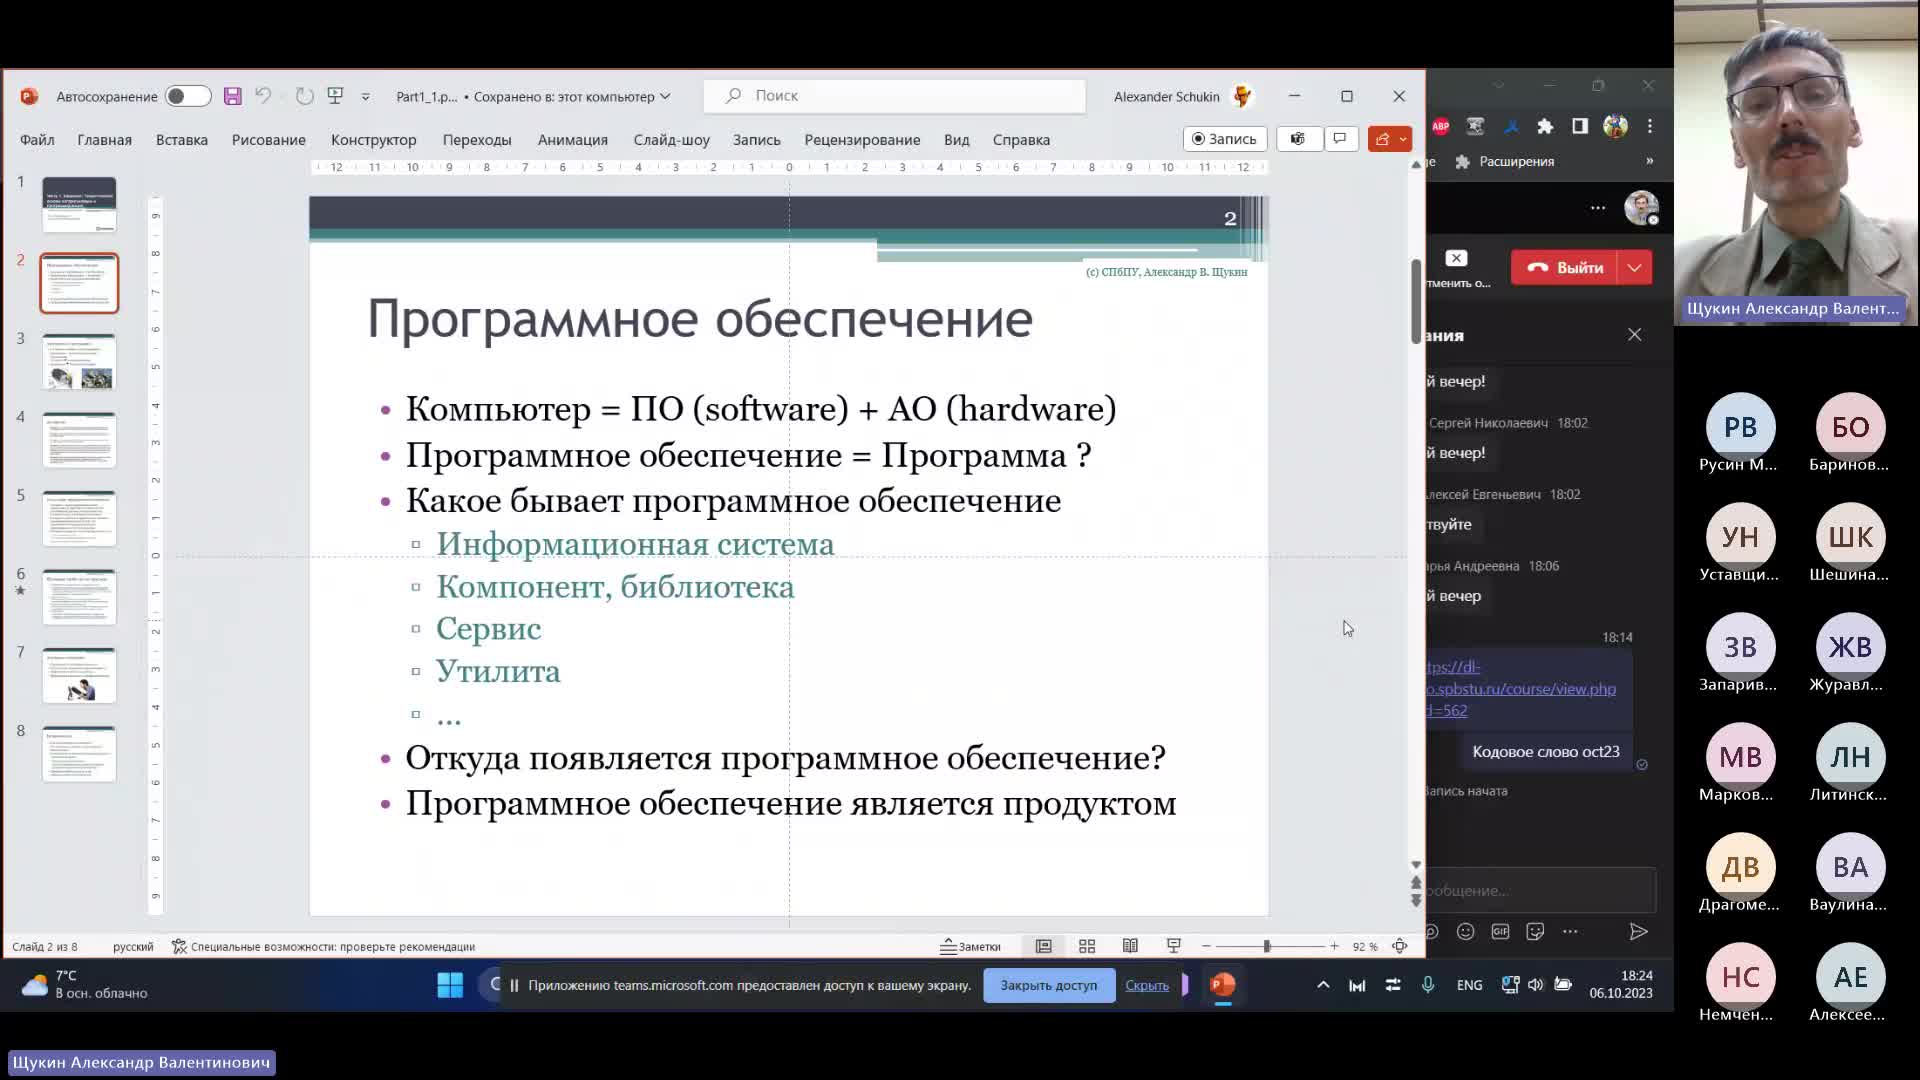
Task: Click the Информационная система bullet text
Action: pyautogui.click(x=635, y=544)
